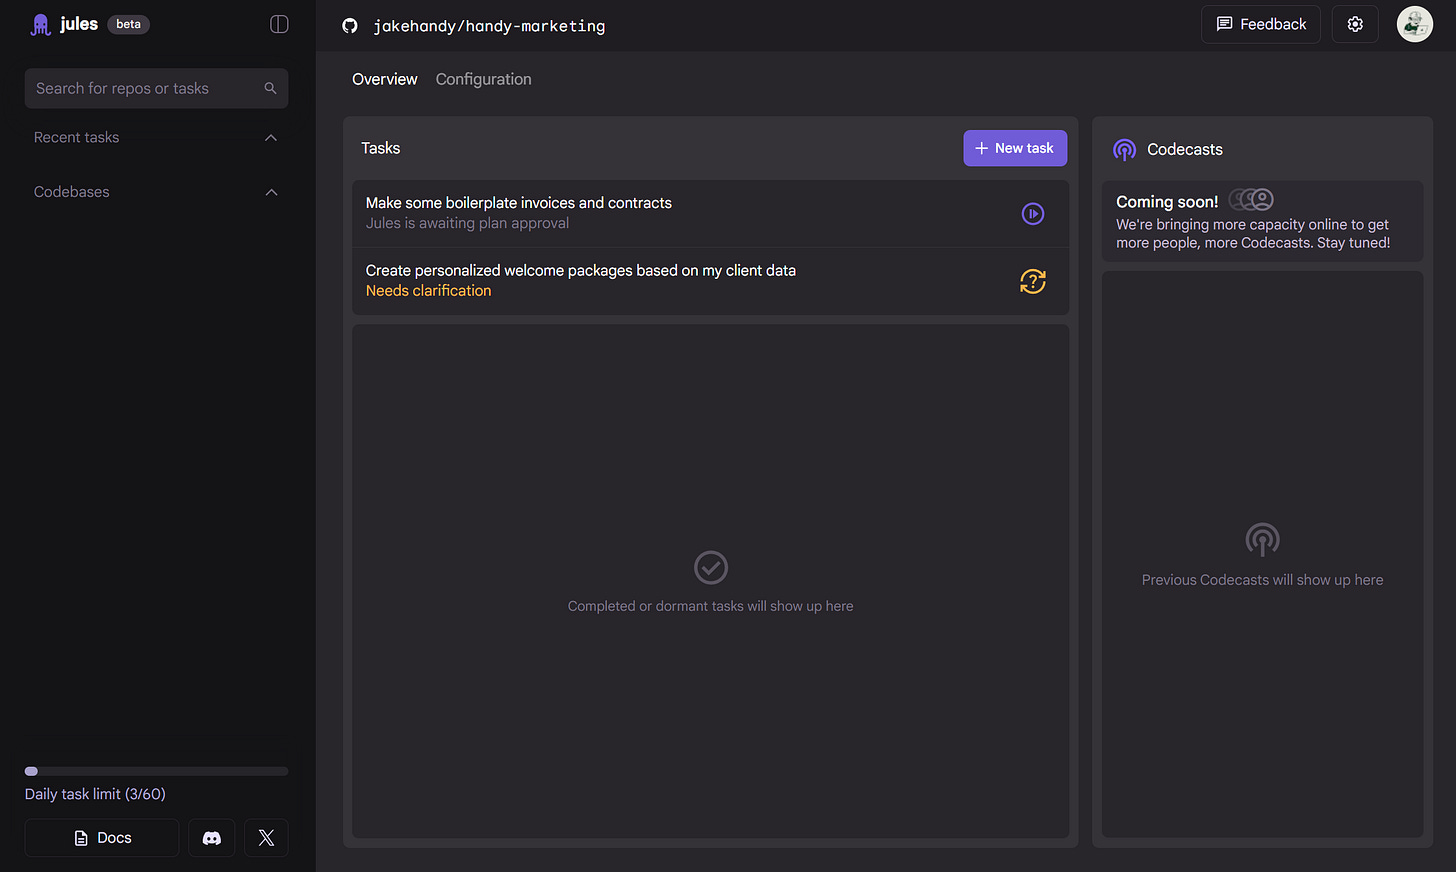Open the Feedback button

pos(1261,24)
